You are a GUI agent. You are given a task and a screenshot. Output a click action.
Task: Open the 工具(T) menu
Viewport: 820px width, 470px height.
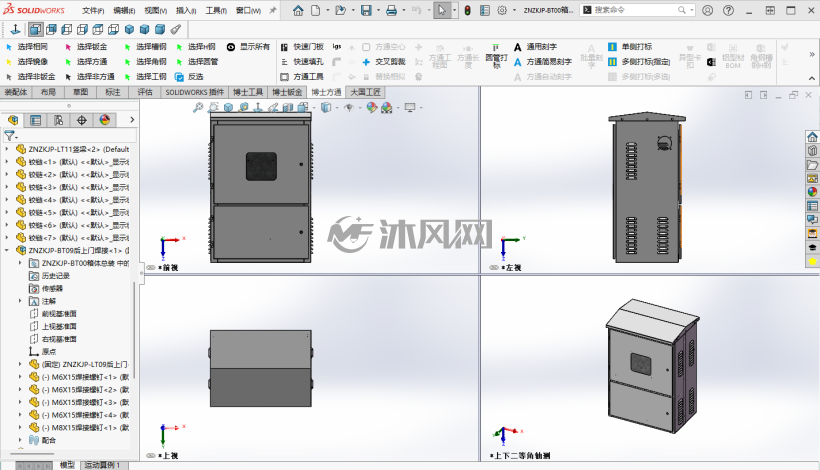216,10
